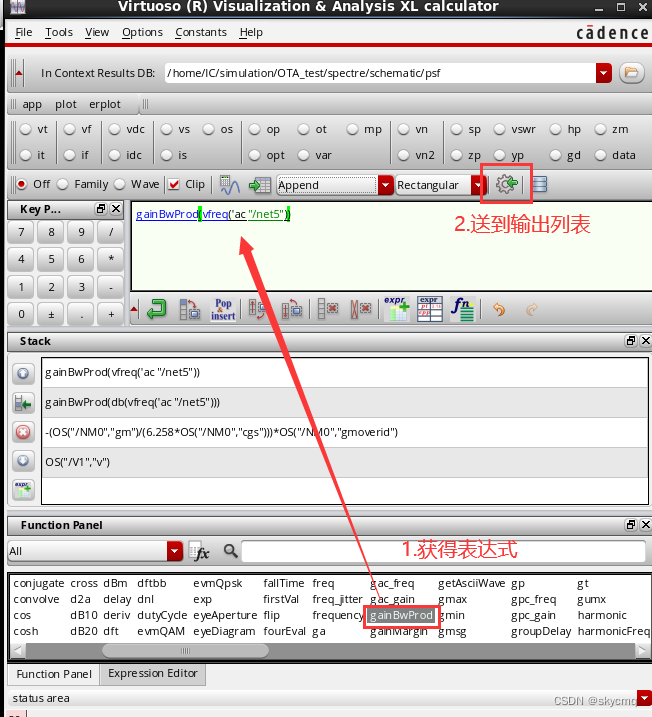Open the Append mode dropdown
This screenshot has width=652, height=717.
[385, 185]
